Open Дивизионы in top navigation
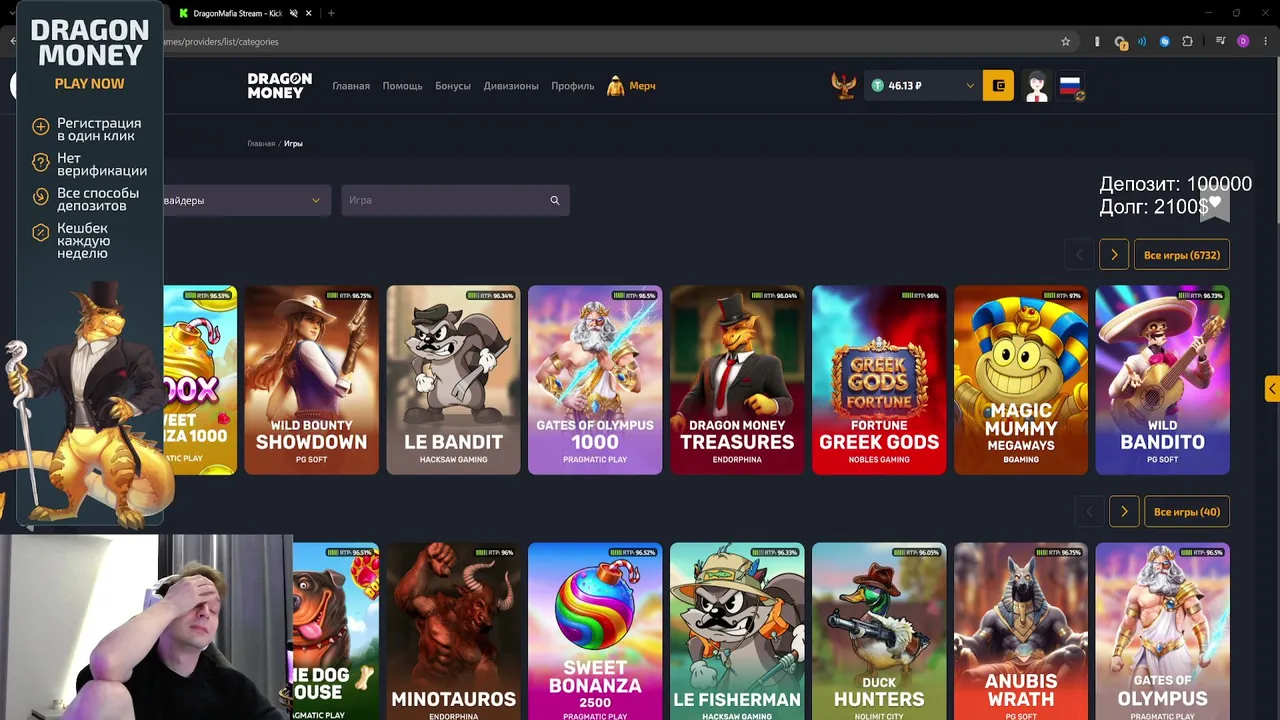1280x720 pixels. tap(511, 86)
